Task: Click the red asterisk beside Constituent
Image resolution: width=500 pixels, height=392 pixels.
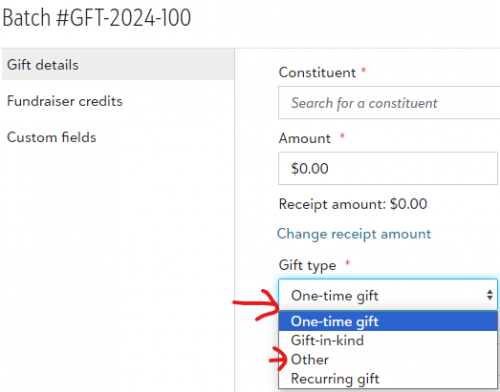Action: (x=364, y=70)
